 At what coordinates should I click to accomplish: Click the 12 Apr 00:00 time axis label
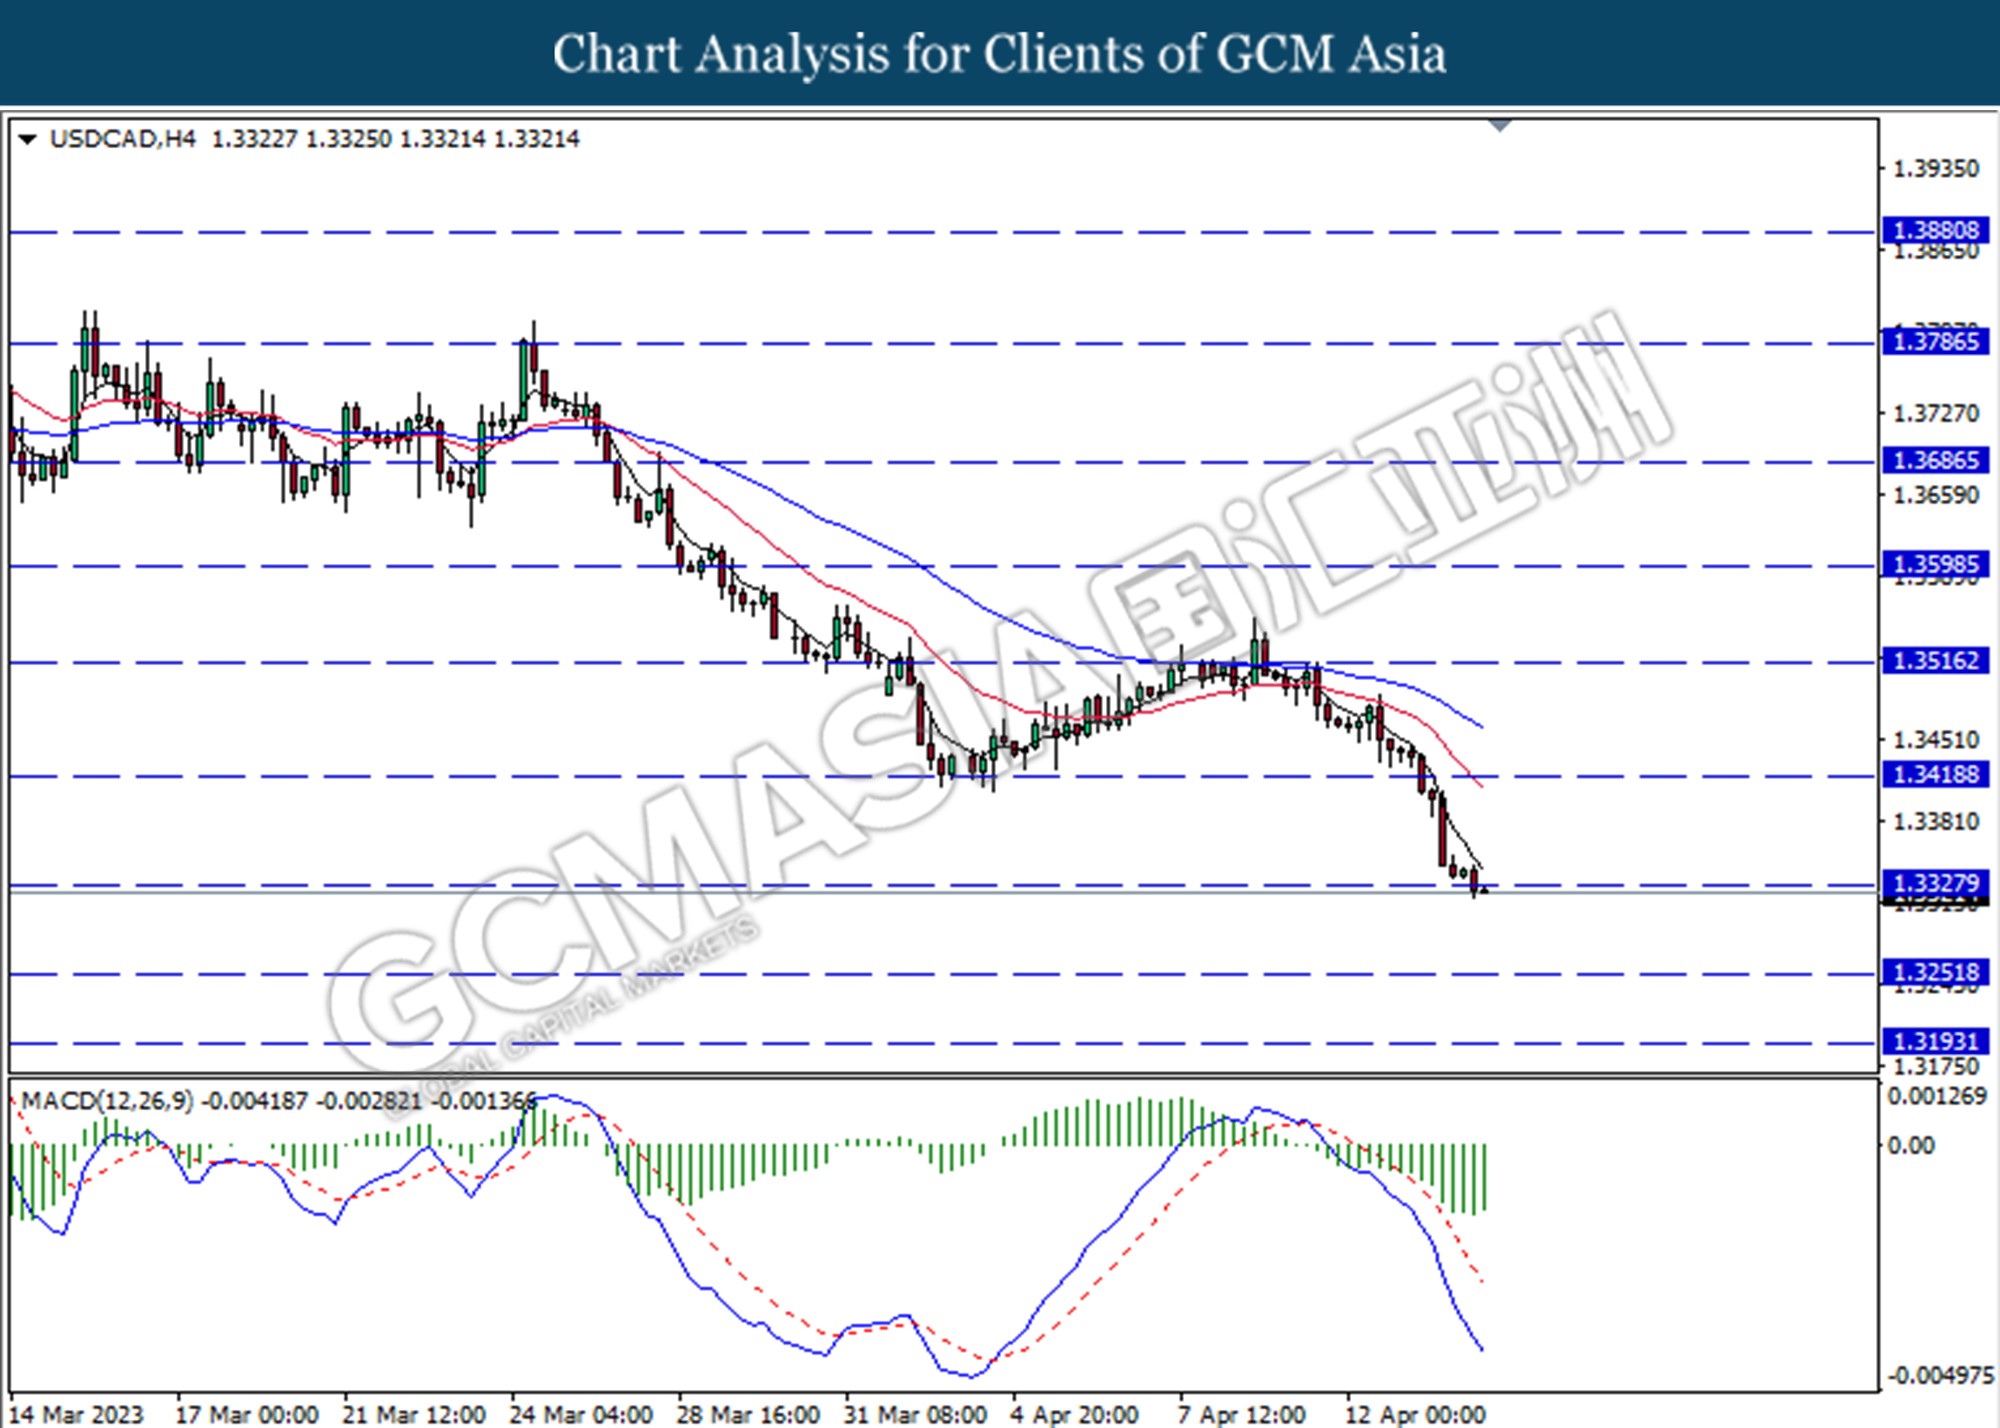click(1415, 1415)
